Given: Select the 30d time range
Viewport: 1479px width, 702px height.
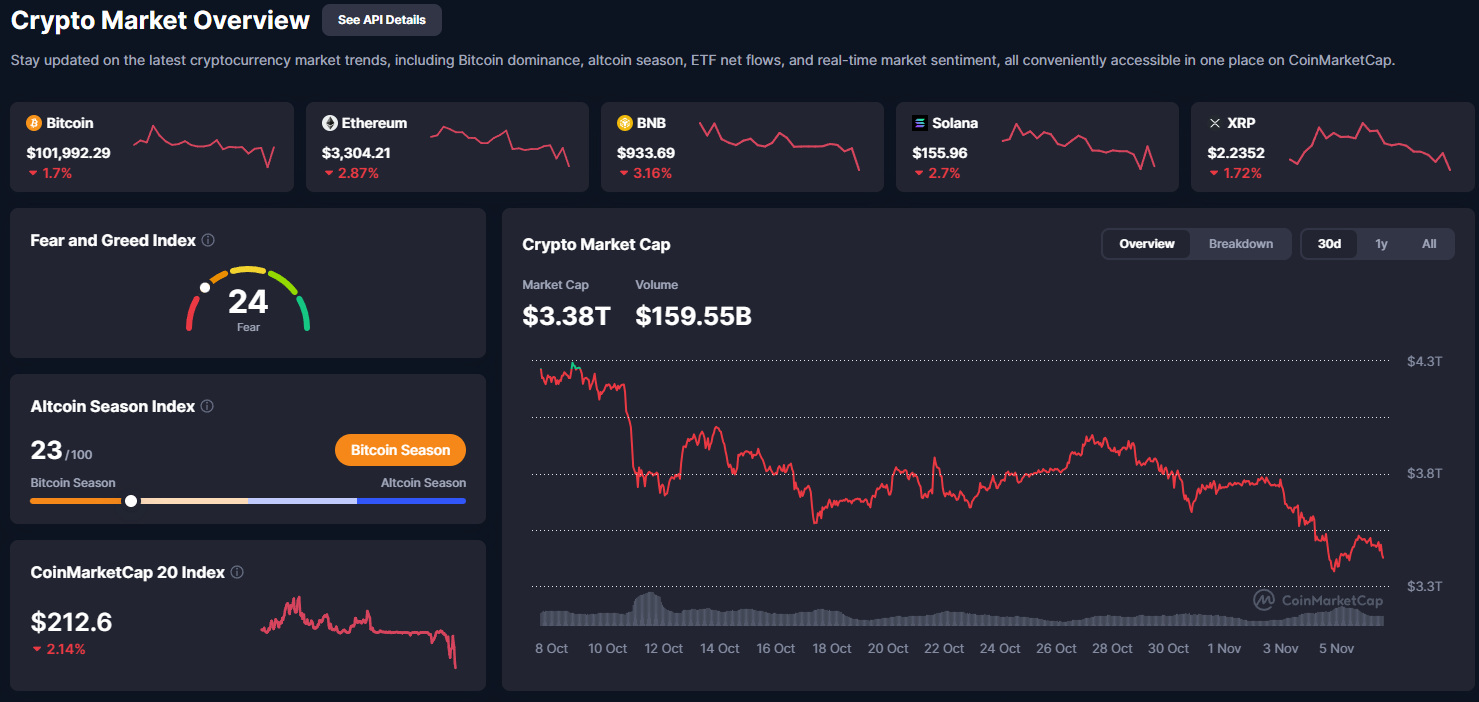Looking at the screenshot, I should 1329,244.
